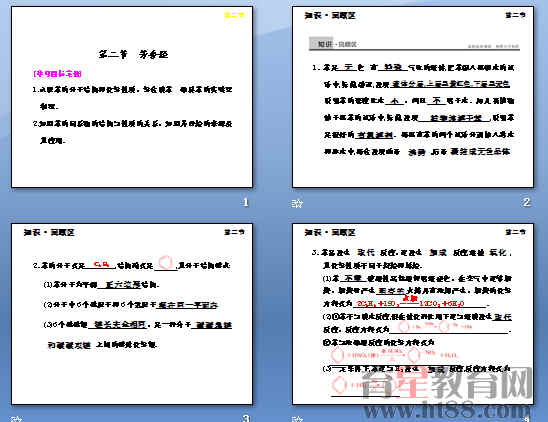The image size is (548, 422).
Task: Click the gray banner tab in slide 2
Action: 322,44
